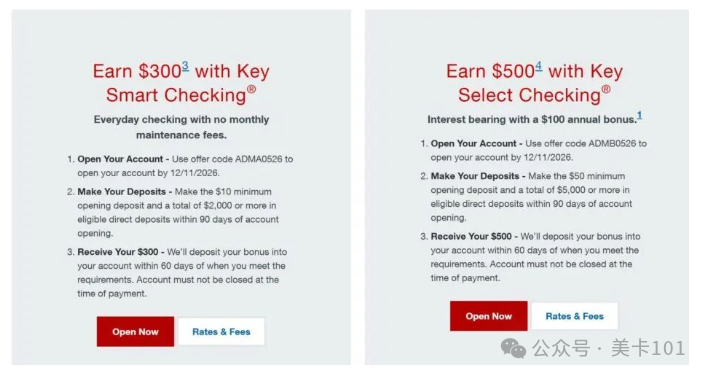Click 'Everyday checking with no monthly' subtitle
This screenshot has height=376, width=708.
[181, 120]
